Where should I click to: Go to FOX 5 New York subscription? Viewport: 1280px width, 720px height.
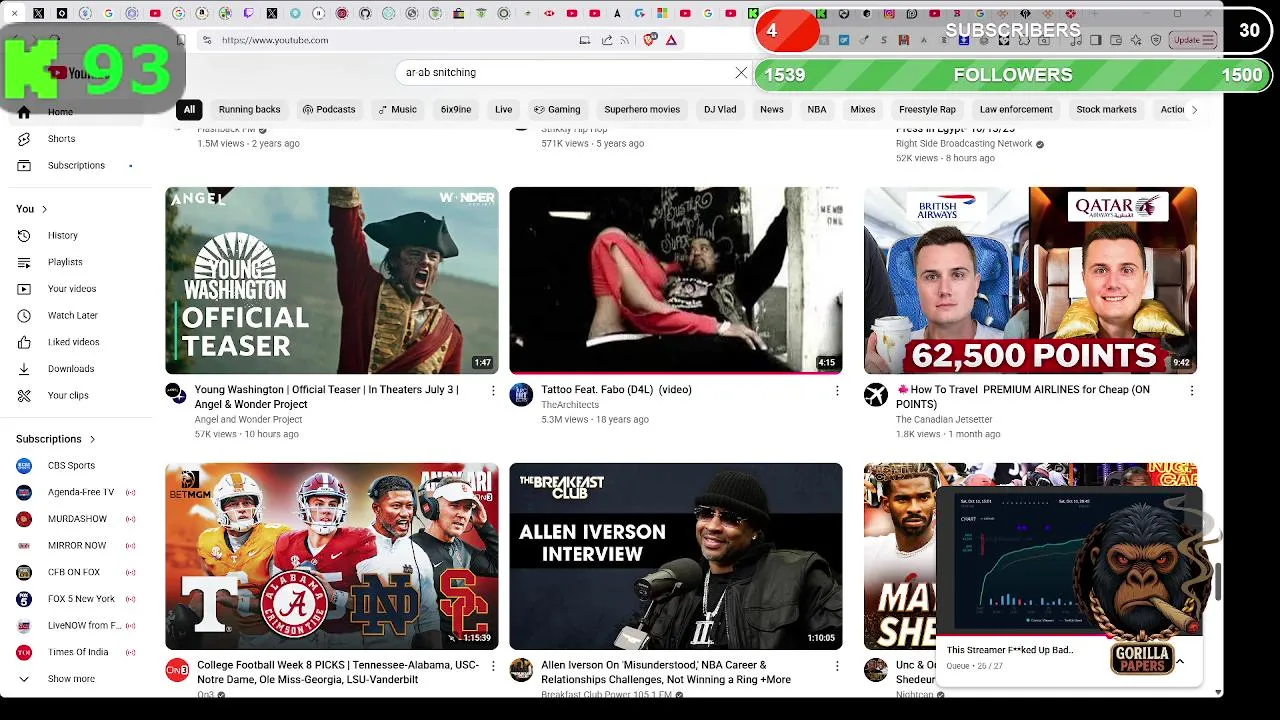76,599
